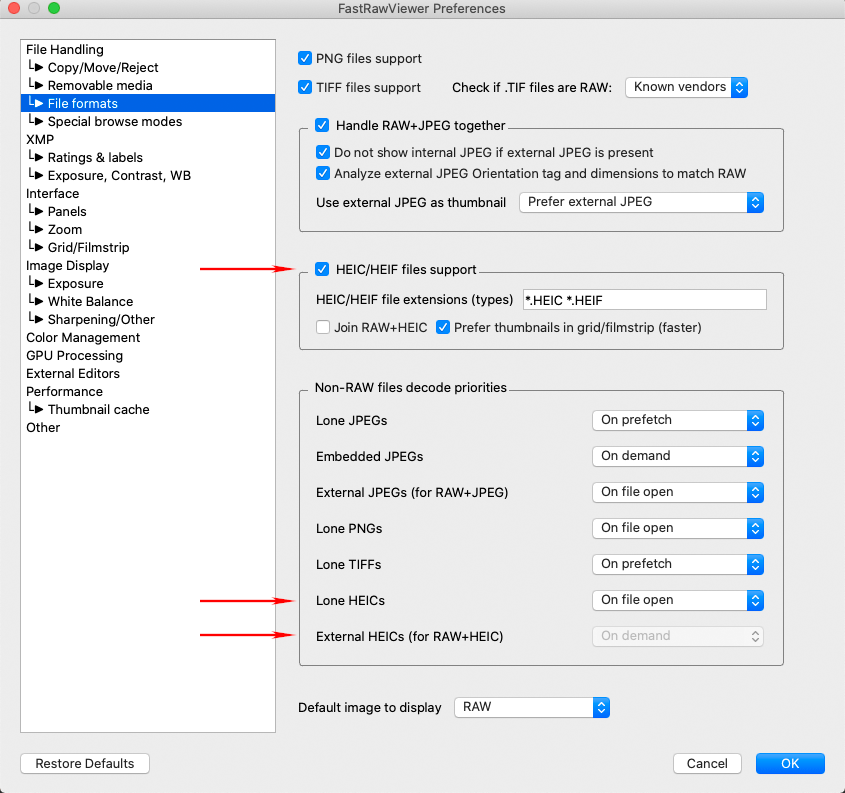Screen dimensions: 845x793
Task: Change the Lone JPEGs decode priority
Action: pyautogui.click(x=677, y=420)
